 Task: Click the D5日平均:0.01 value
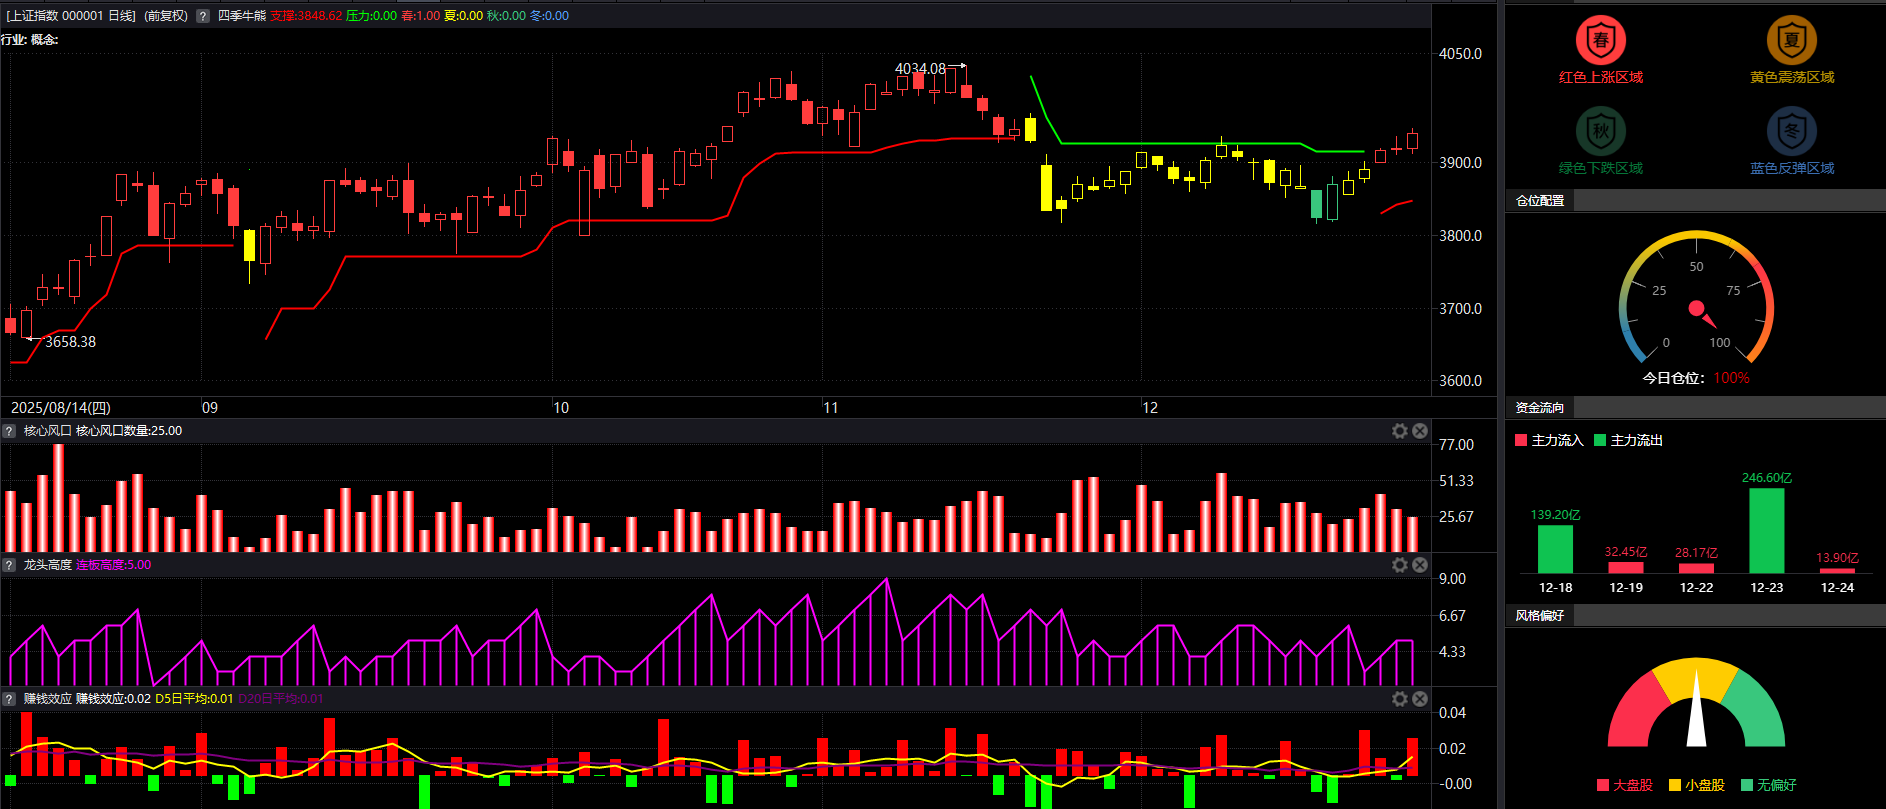194,699
